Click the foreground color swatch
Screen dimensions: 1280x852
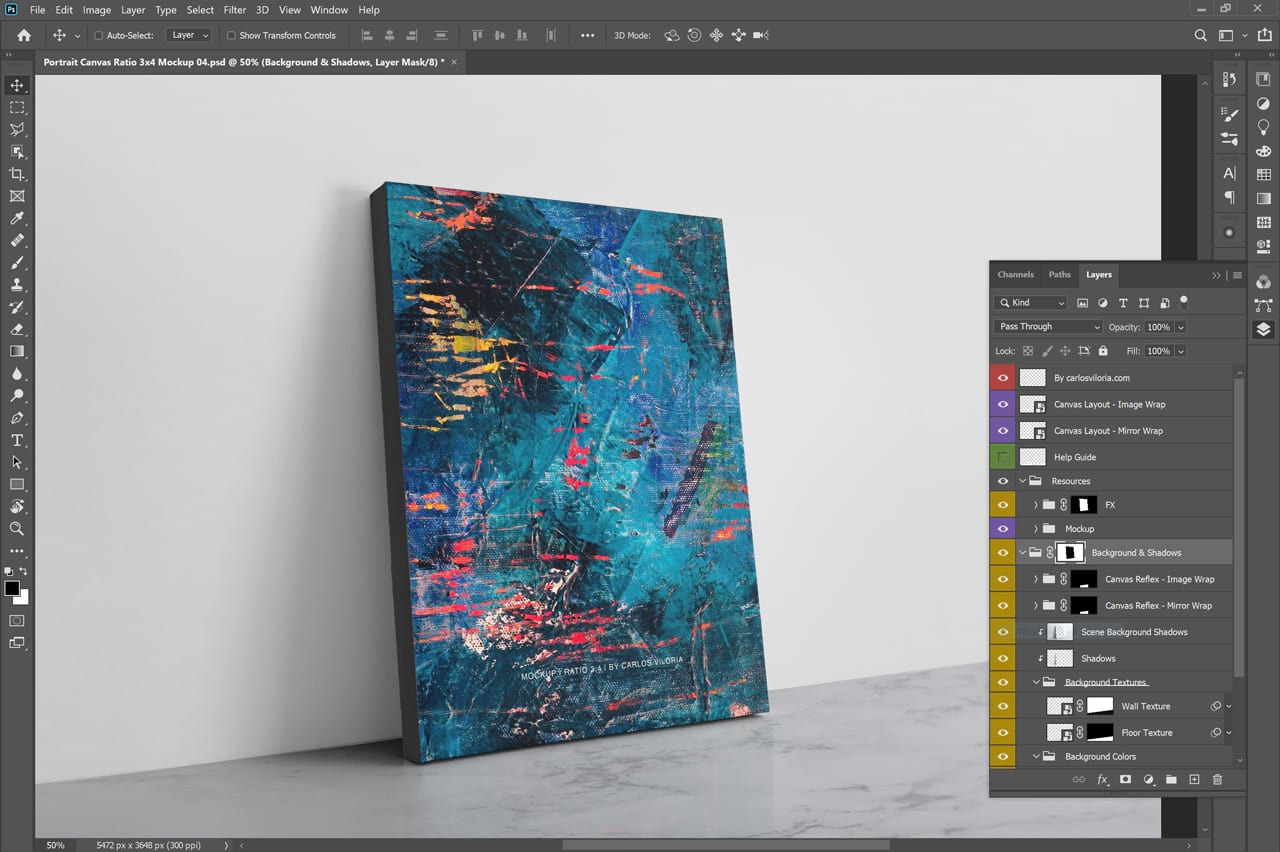coord(12,588)
